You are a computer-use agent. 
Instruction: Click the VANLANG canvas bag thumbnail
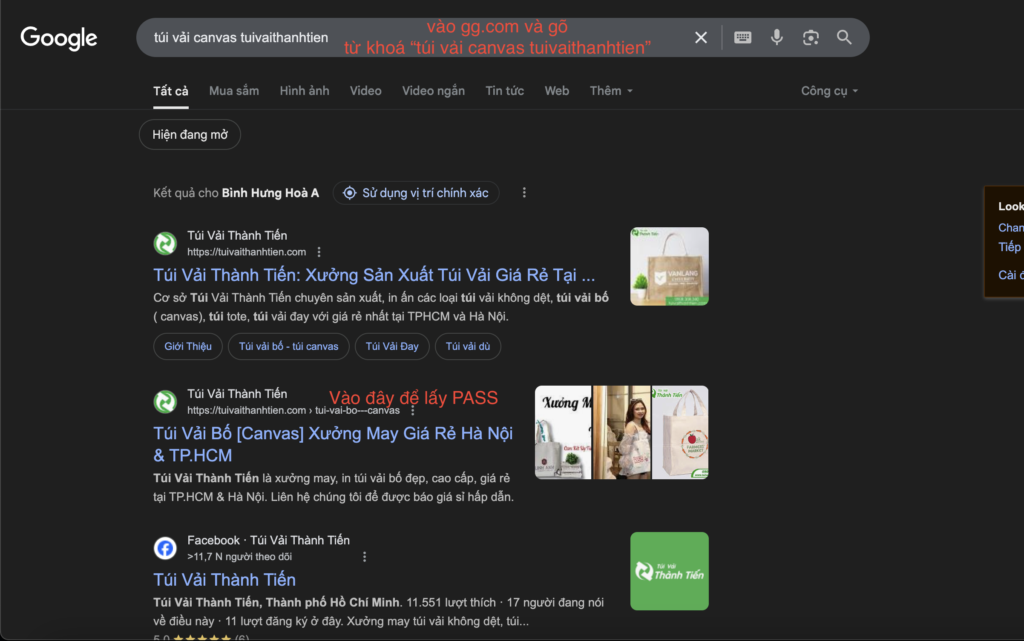[669, 266]
